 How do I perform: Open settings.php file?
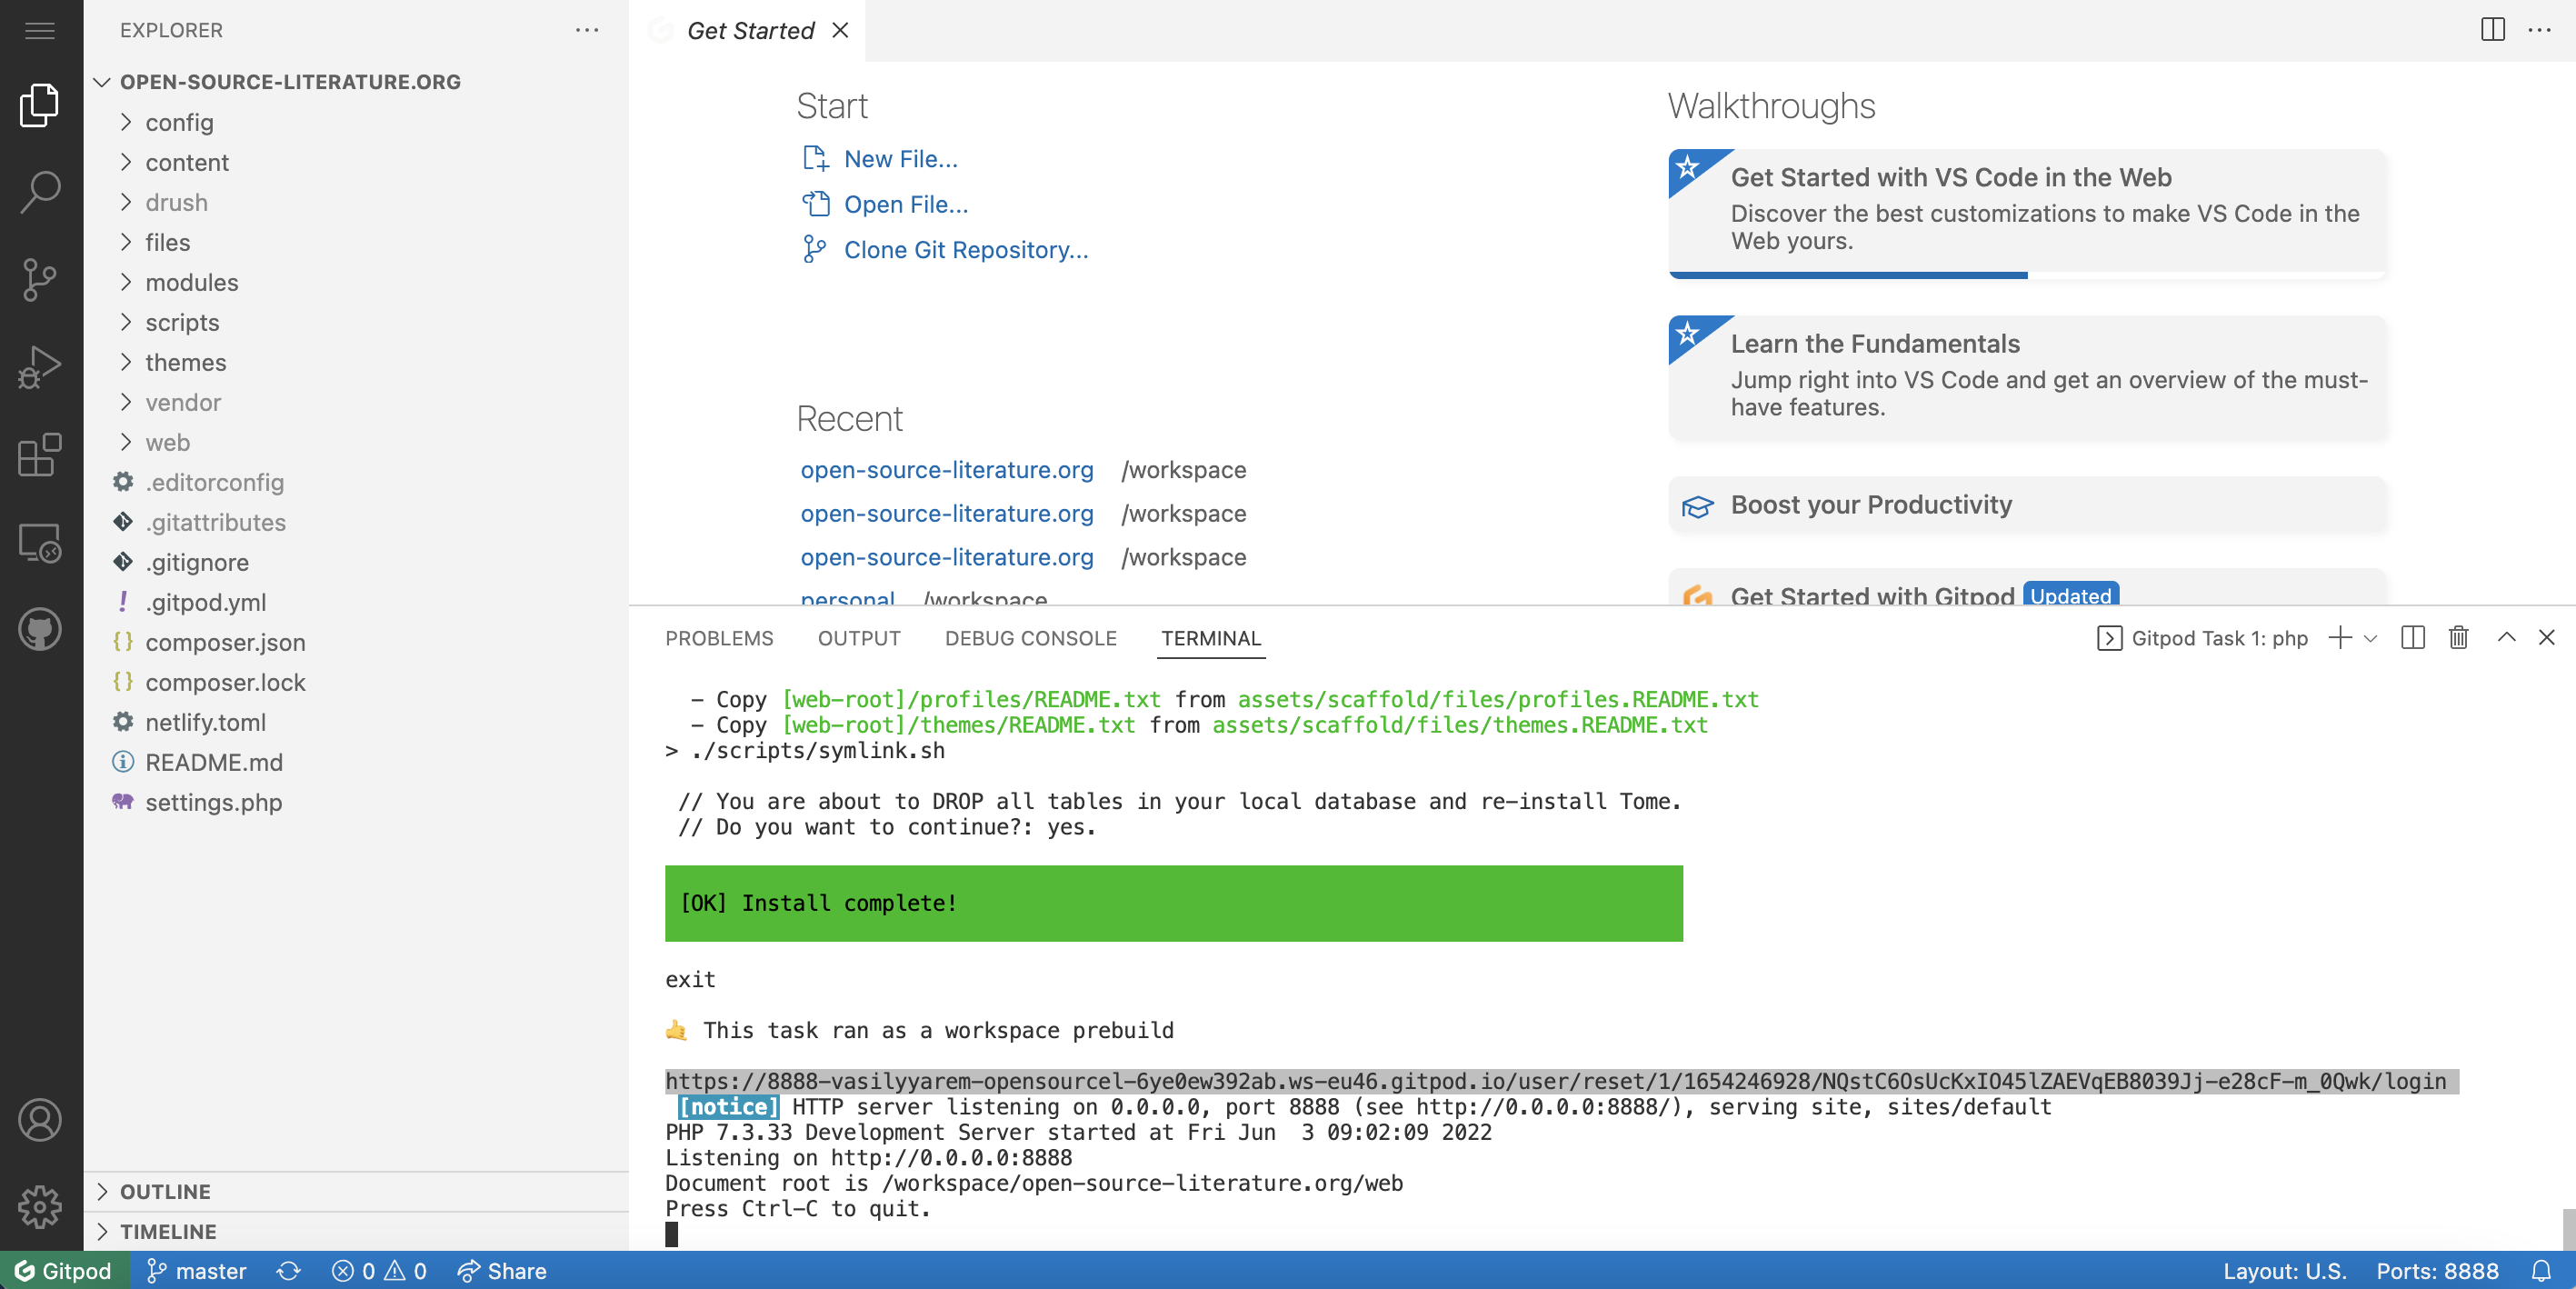(x=356, y=802)
